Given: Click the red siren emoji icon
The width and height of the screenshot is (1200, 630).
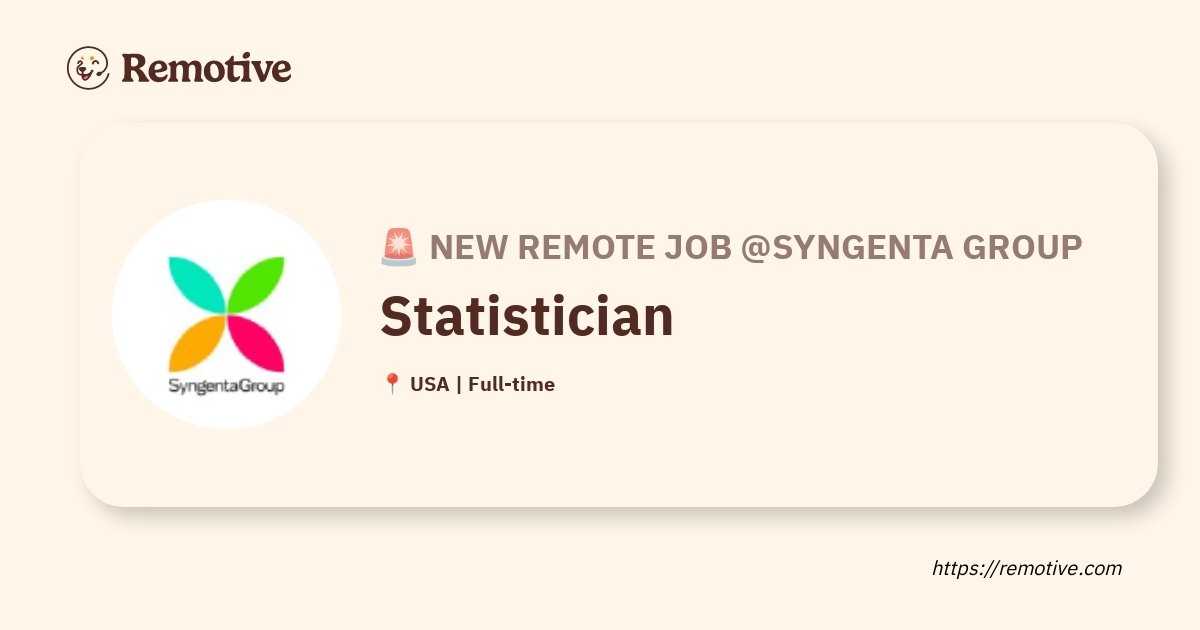Looking at the screenshot, I should point(398,247).
